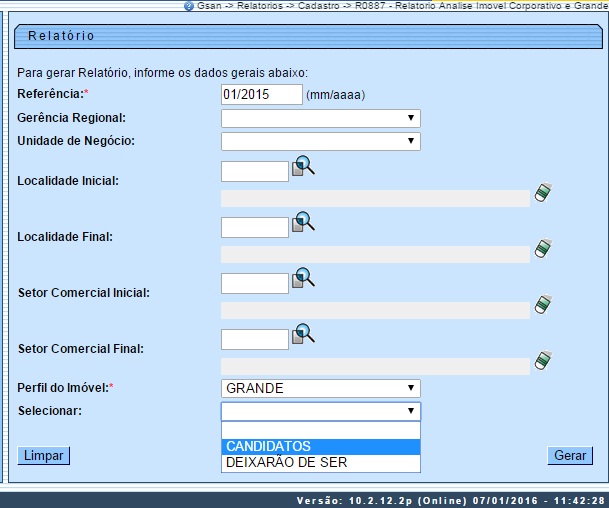The image size is (609, 508).
Task: Search Localidade Inicial with magnifier icon
Action: click(x=303, y=166)
